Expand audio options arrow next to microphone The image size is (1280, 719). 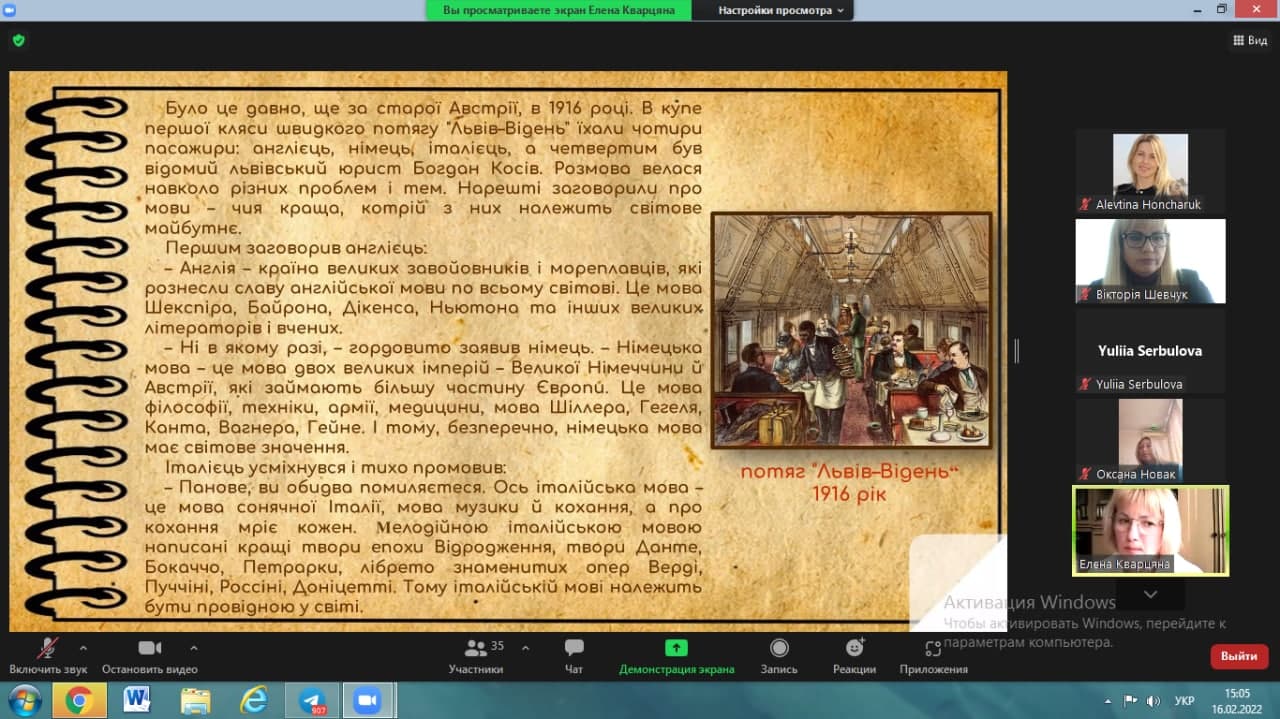83,647
